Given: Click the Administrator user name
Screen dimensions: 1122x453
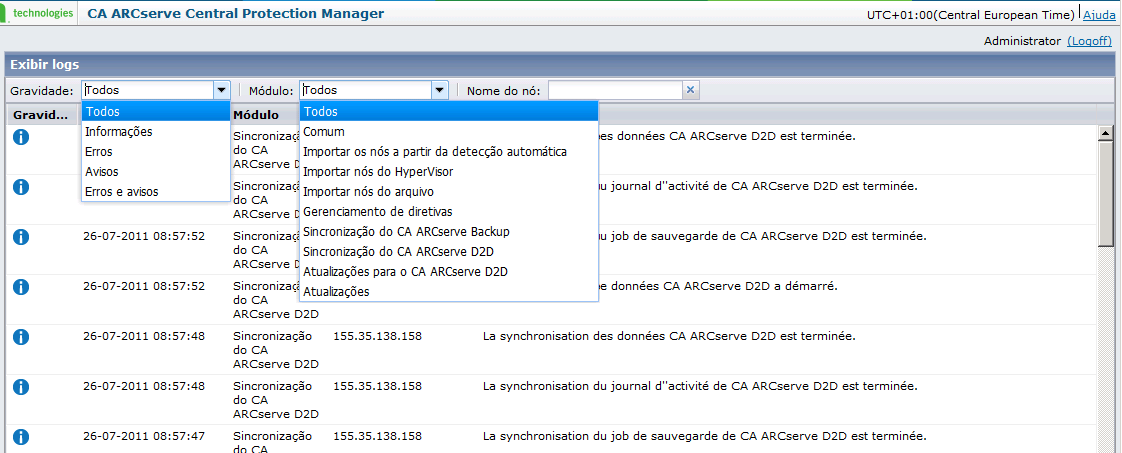Looking at the screenshot, I should pos(1023,42).
